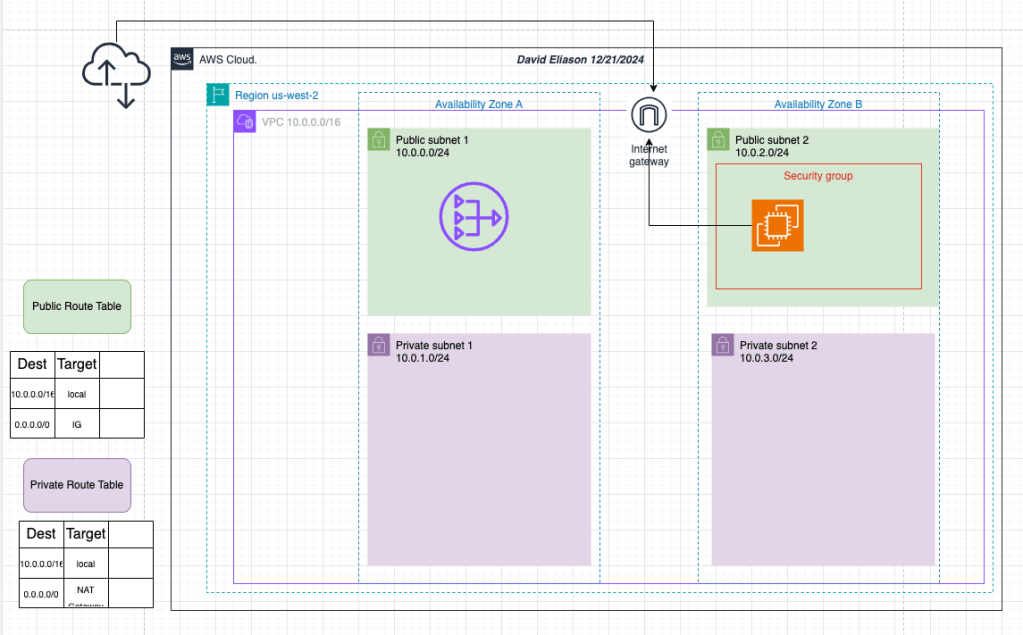This screenshot has height=635, width=1023.
Task: Click the Public subnet 2 lock icon
Action: point(719,140)
